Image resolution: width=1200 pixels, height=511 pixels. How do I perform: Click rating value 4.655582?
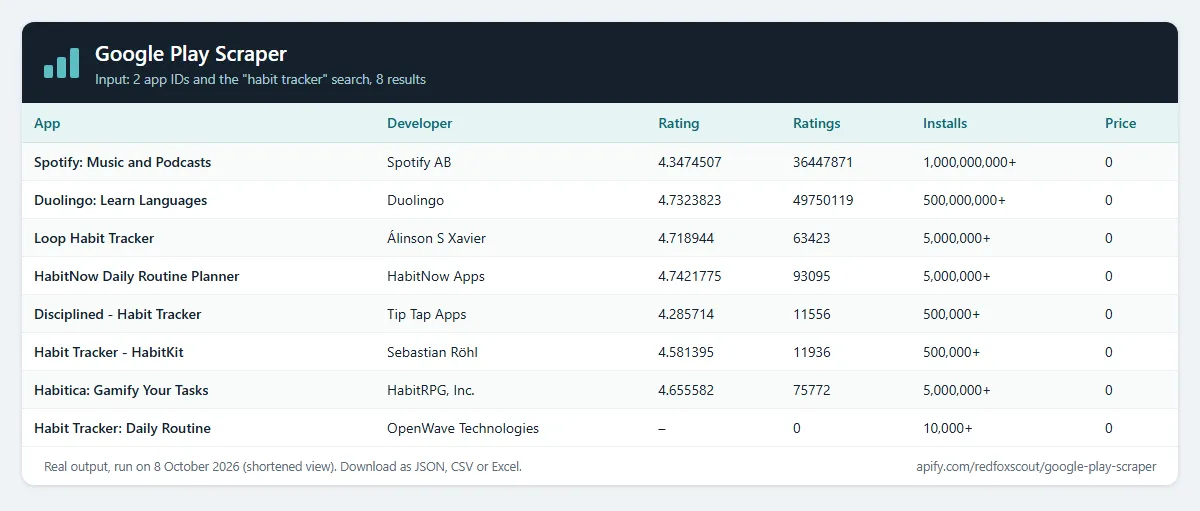[686, 390]
